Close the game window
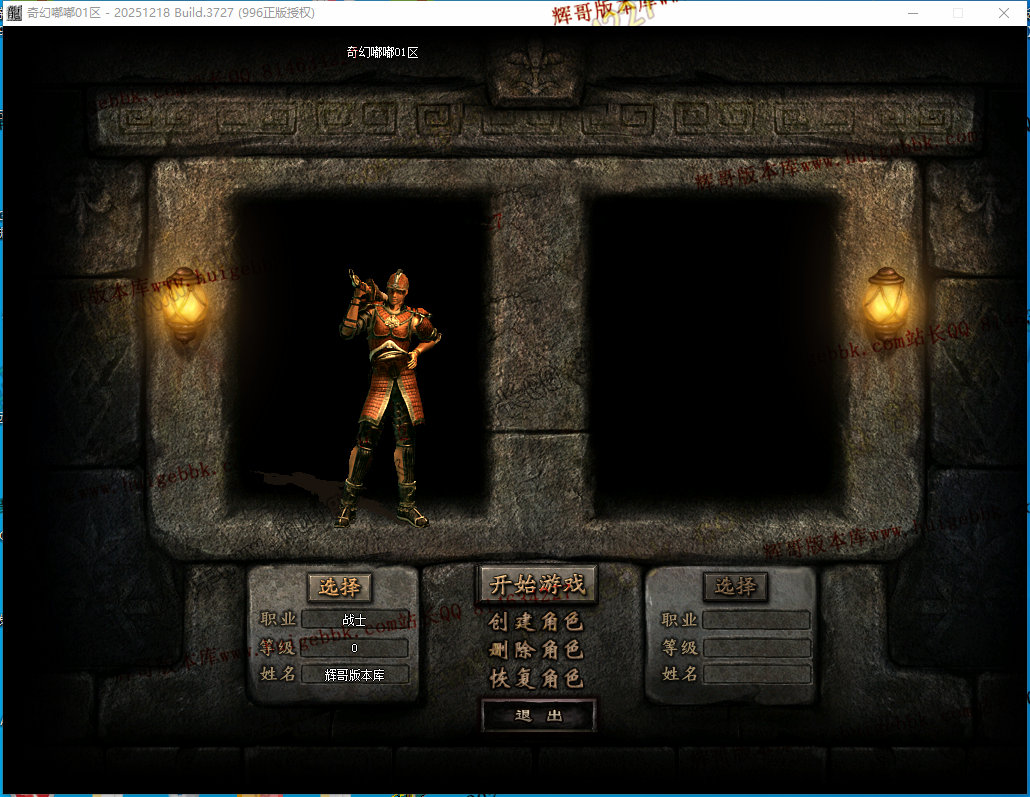 point(1005,13)
